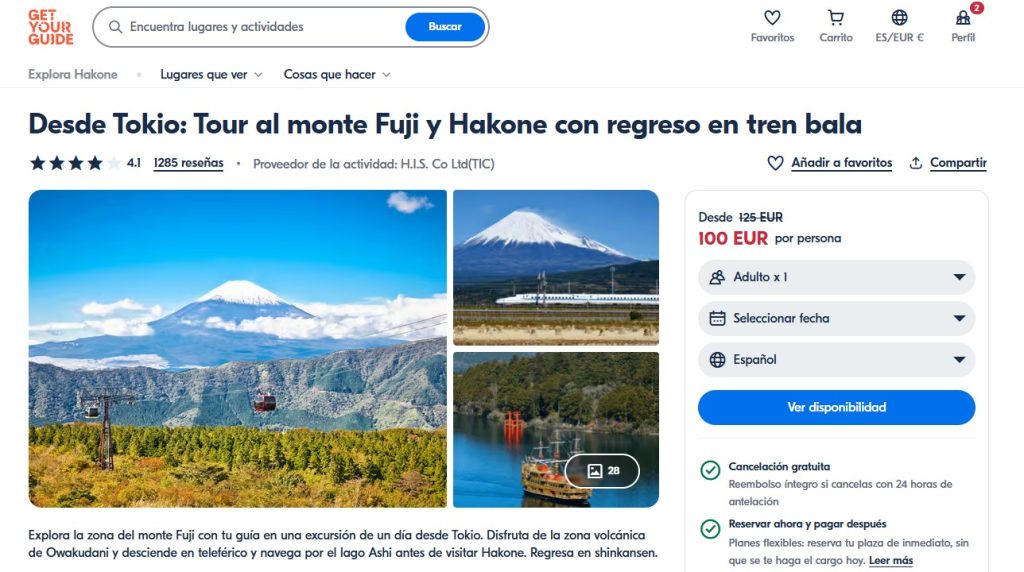This screenshot has width=1024, height=572.
Task: Open the Carrito shopping cart icon
Action: point(836,18)
